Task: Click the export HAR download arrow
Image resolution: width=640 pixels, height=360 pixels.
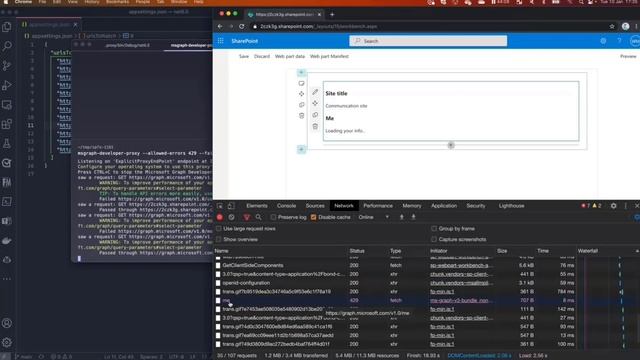Action: (x=413, y=217)
